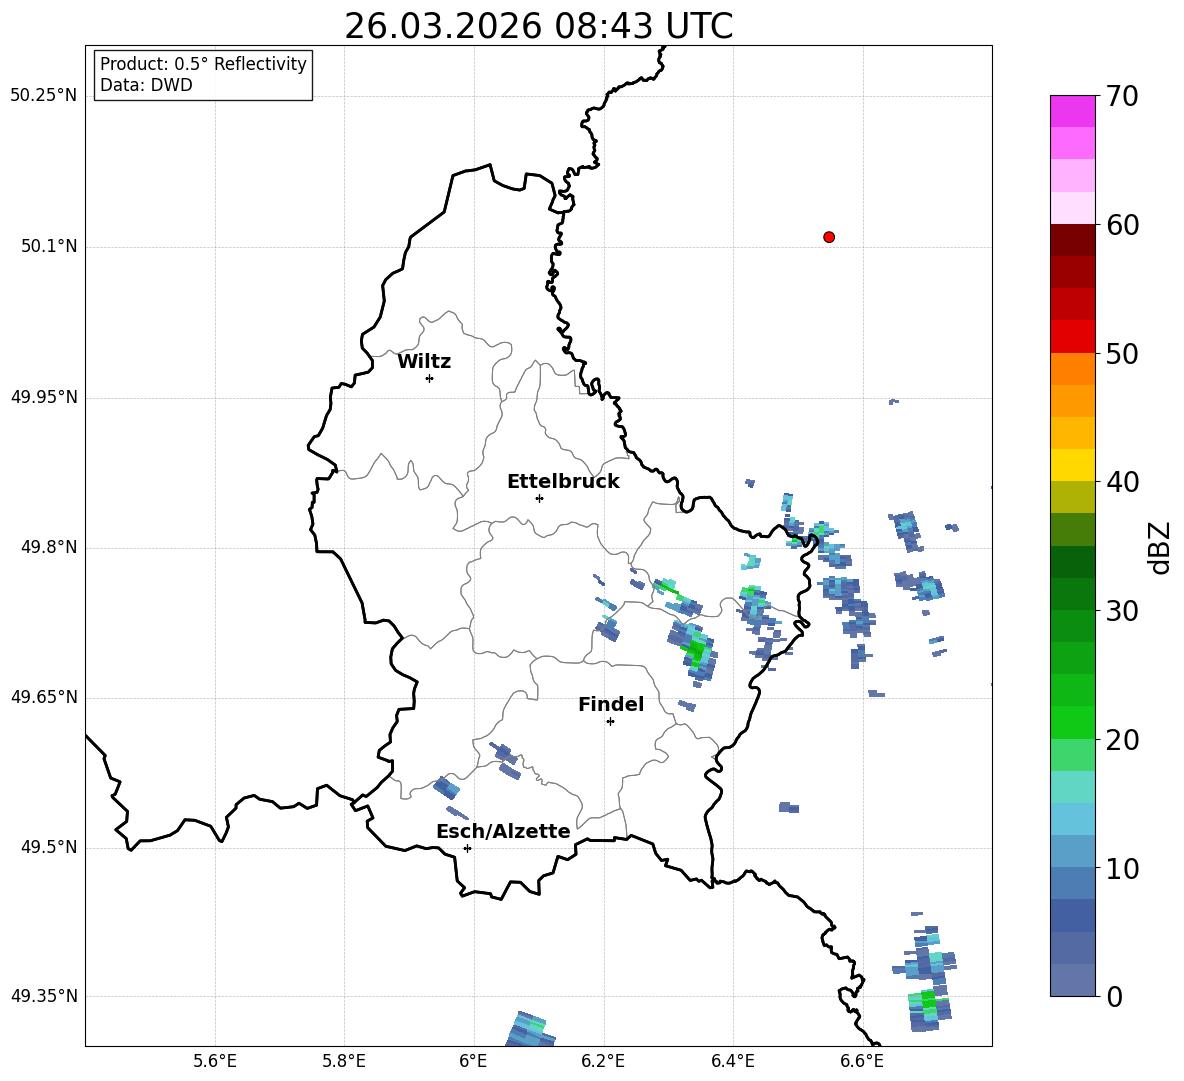Click the 5.6°E longitude label
The height and width of the screenshot is (1081, 1184).
214,1061
